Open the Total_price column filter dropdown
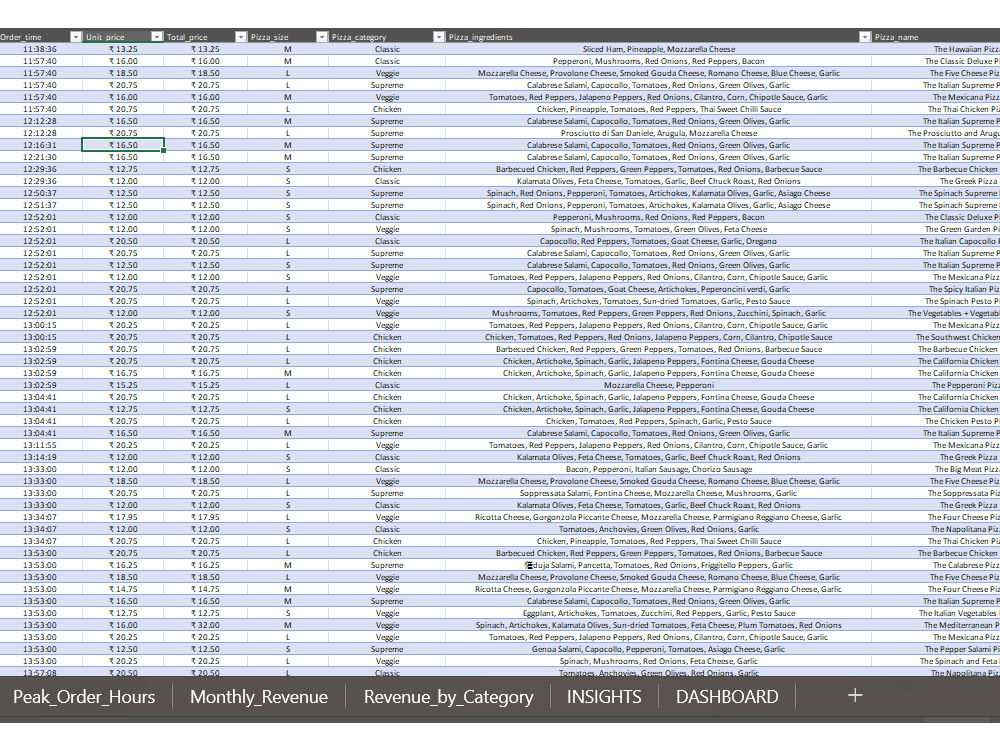 click(240, 37)
